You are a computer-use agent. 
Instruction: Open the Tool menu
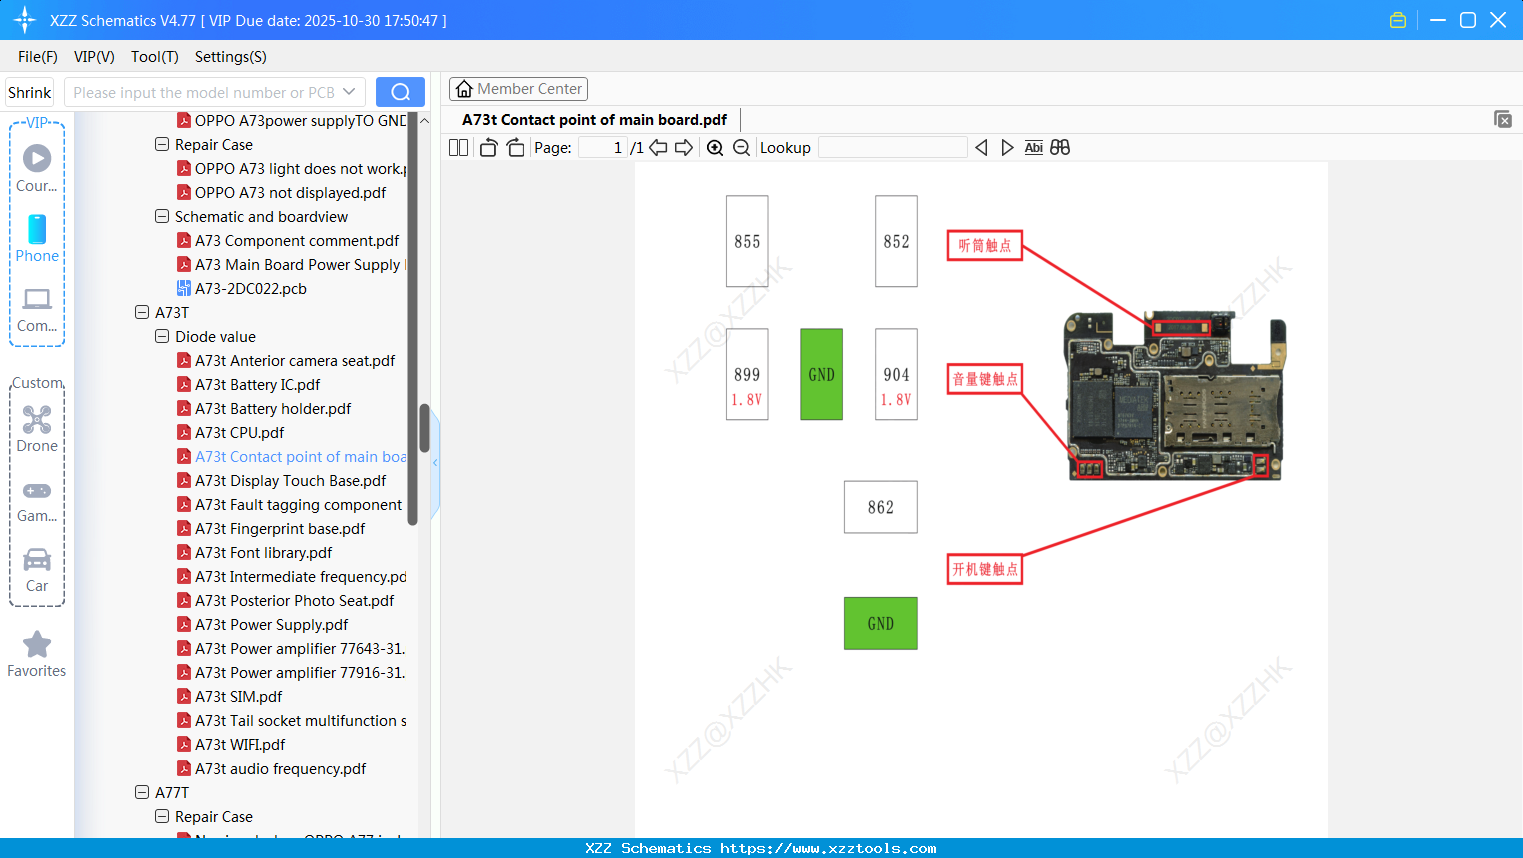pyautogui.click(x=154, y=57)
